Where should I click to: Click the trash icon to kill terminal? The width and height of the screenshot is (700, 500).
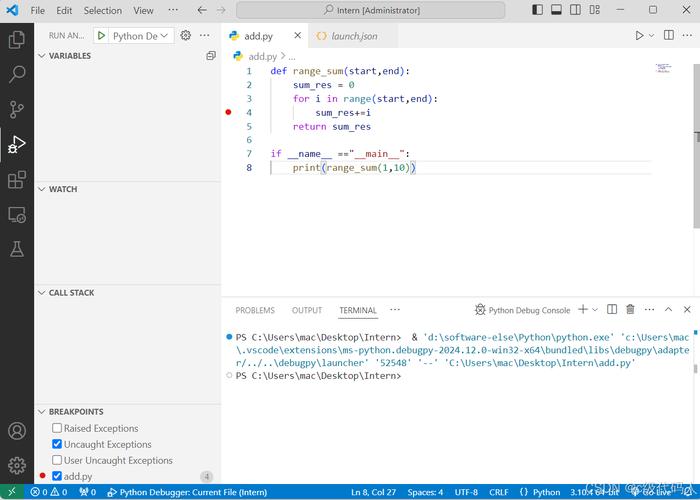[630, 310]
